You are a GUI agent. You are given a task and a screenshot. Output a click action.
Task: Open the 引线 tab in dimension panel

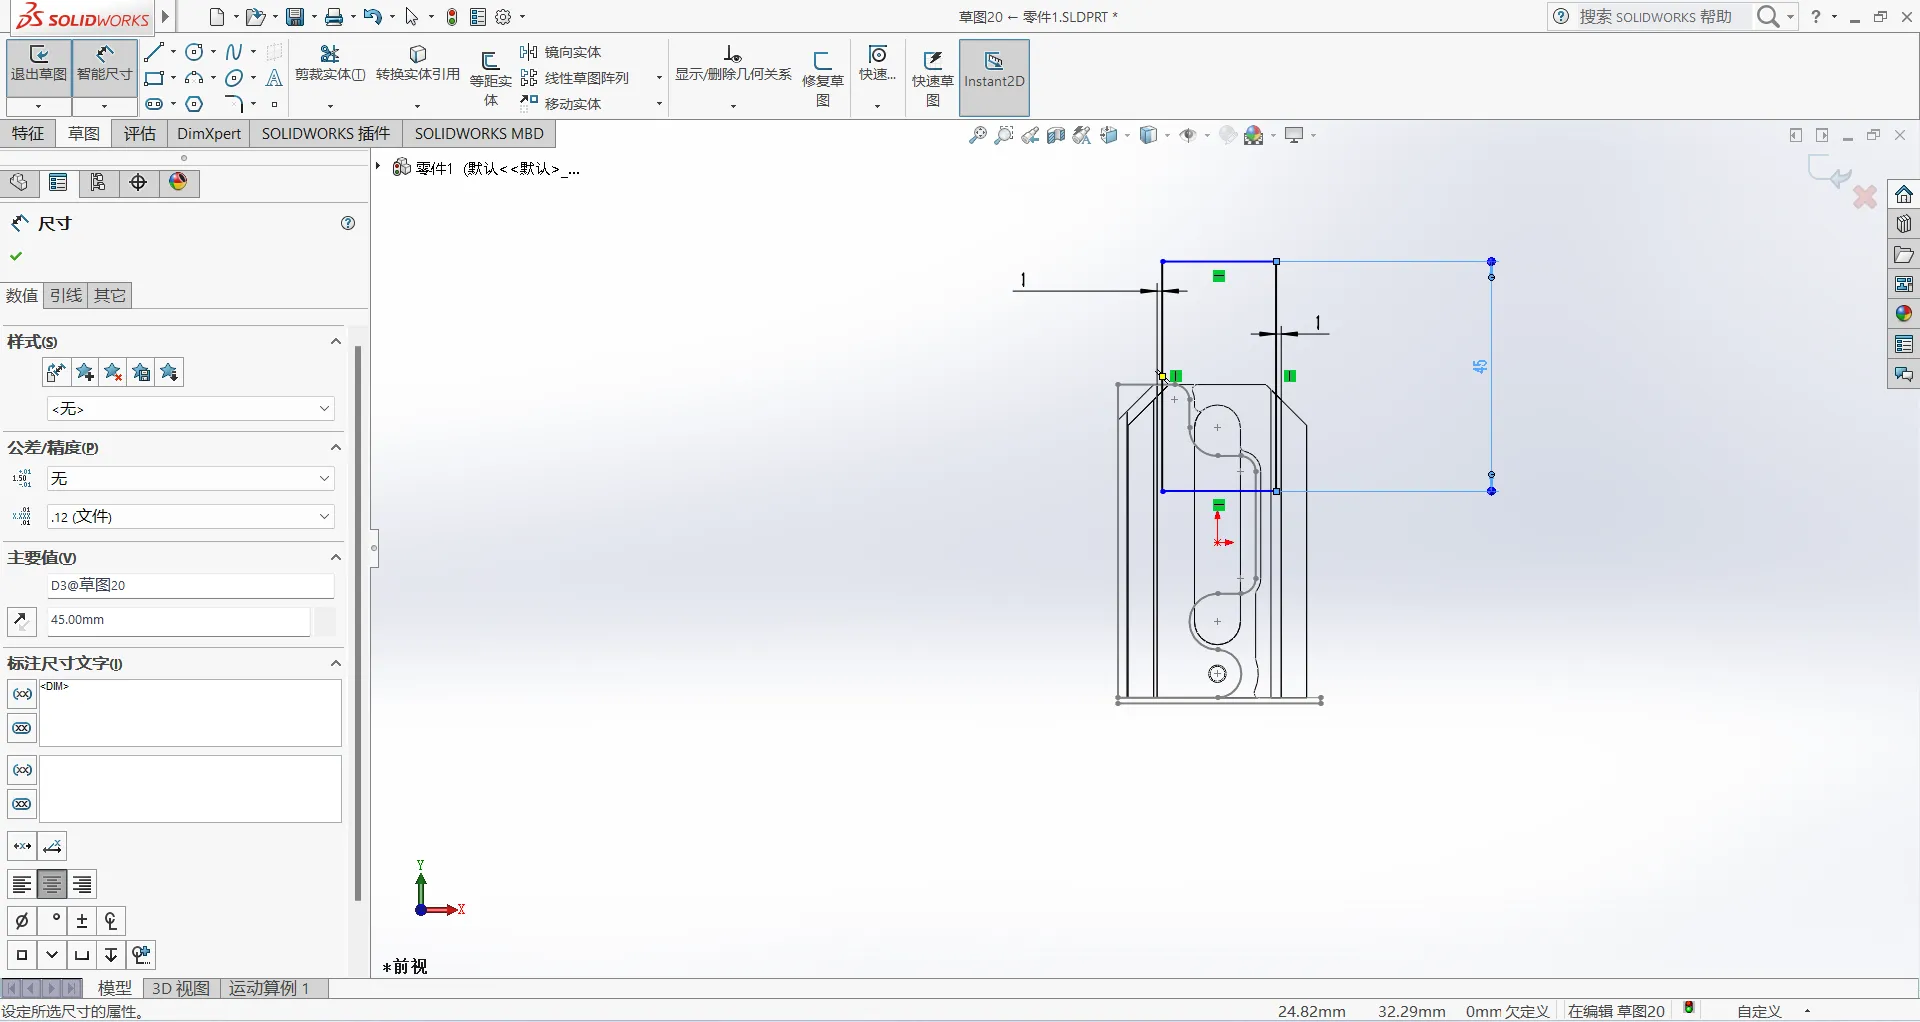[x=66, y=296]
